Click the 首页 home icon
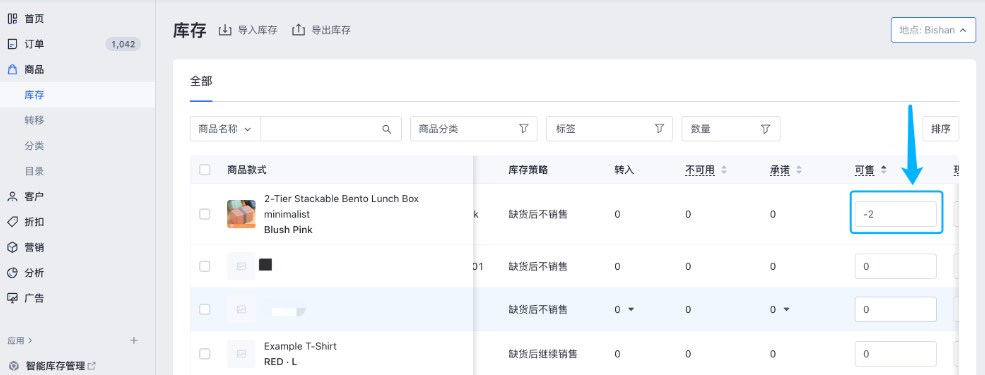 click(x=12, y=19)
